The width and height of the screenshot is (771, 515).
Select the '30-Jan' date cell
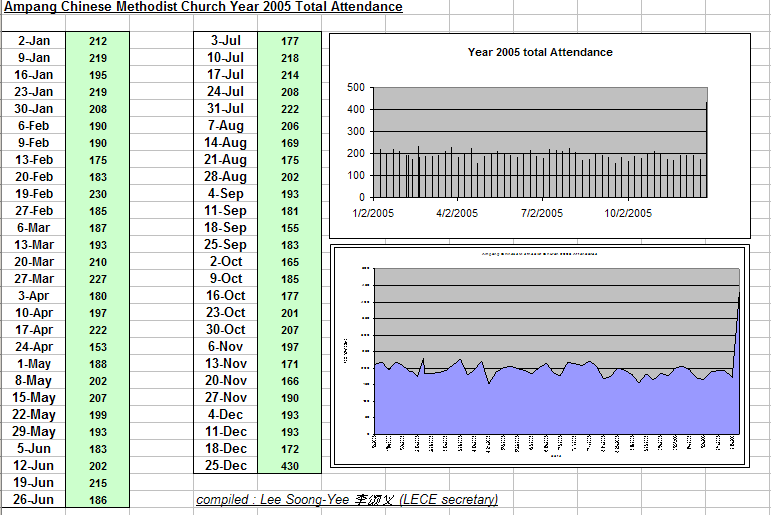(x=34, y=109)
